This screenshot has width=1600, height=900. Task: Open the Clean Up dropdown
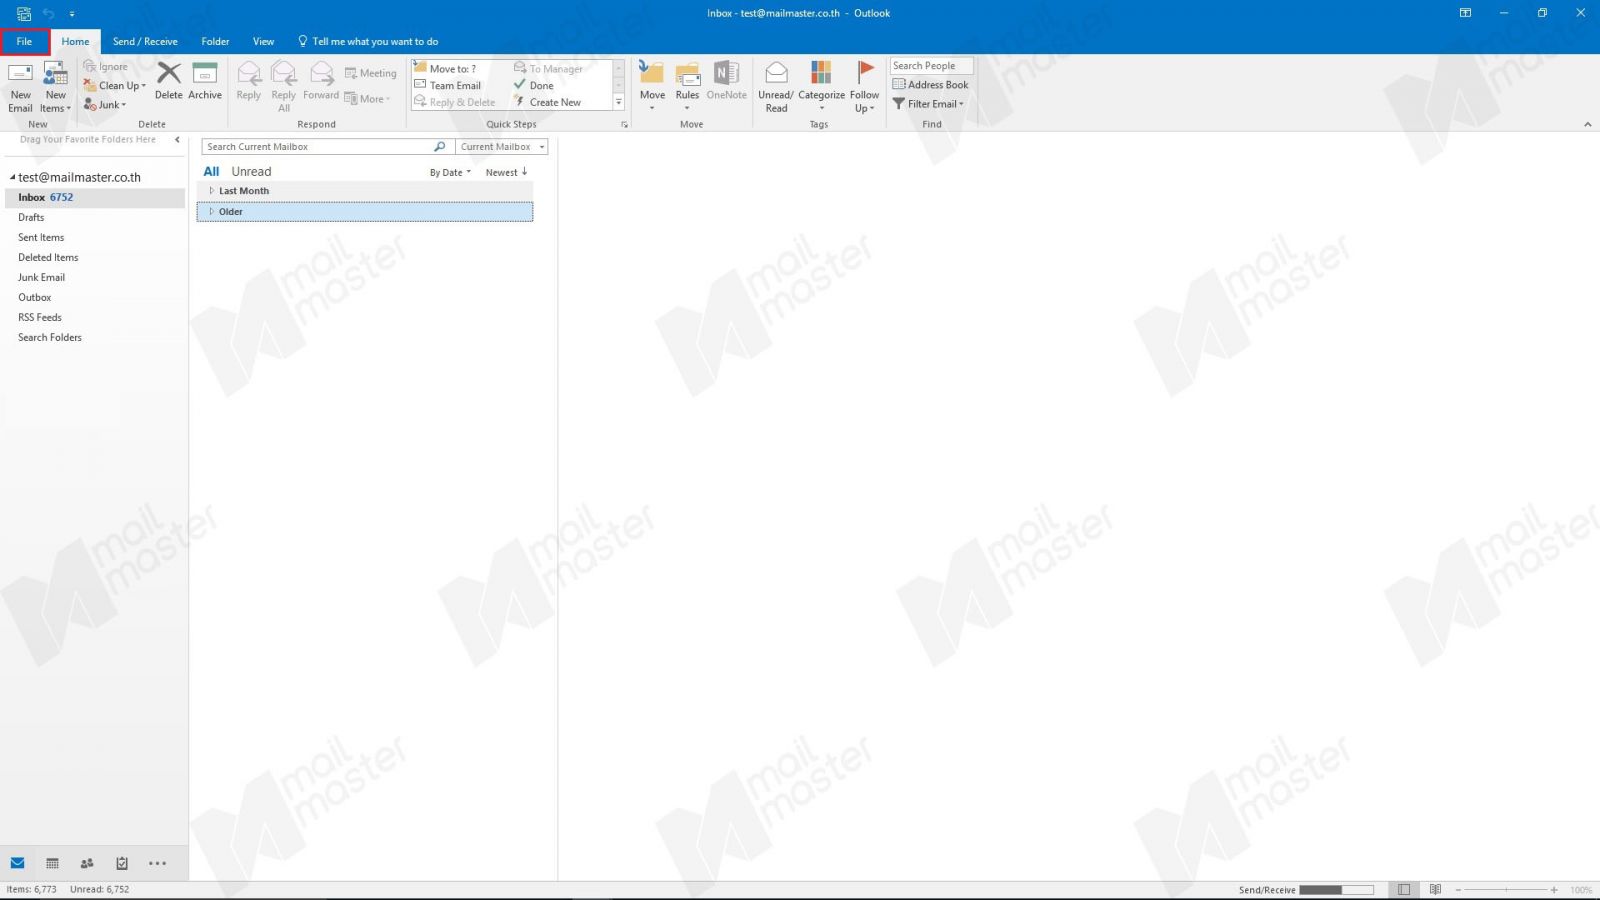coord(114,86)
